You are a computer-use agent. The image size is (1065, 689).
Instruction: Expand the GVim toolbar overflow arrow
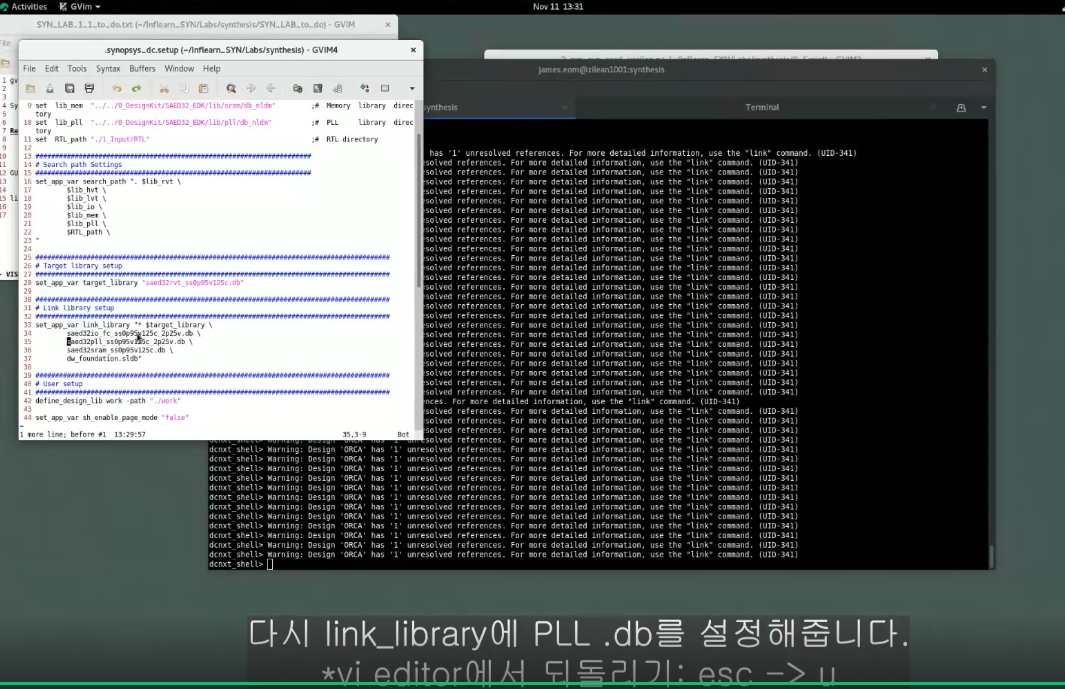point(412,88)
